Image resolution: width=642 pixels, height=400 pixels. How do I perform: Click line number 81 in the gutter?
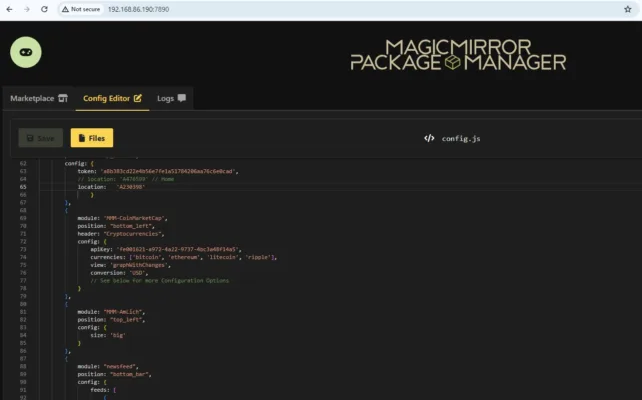click(23, 312)
